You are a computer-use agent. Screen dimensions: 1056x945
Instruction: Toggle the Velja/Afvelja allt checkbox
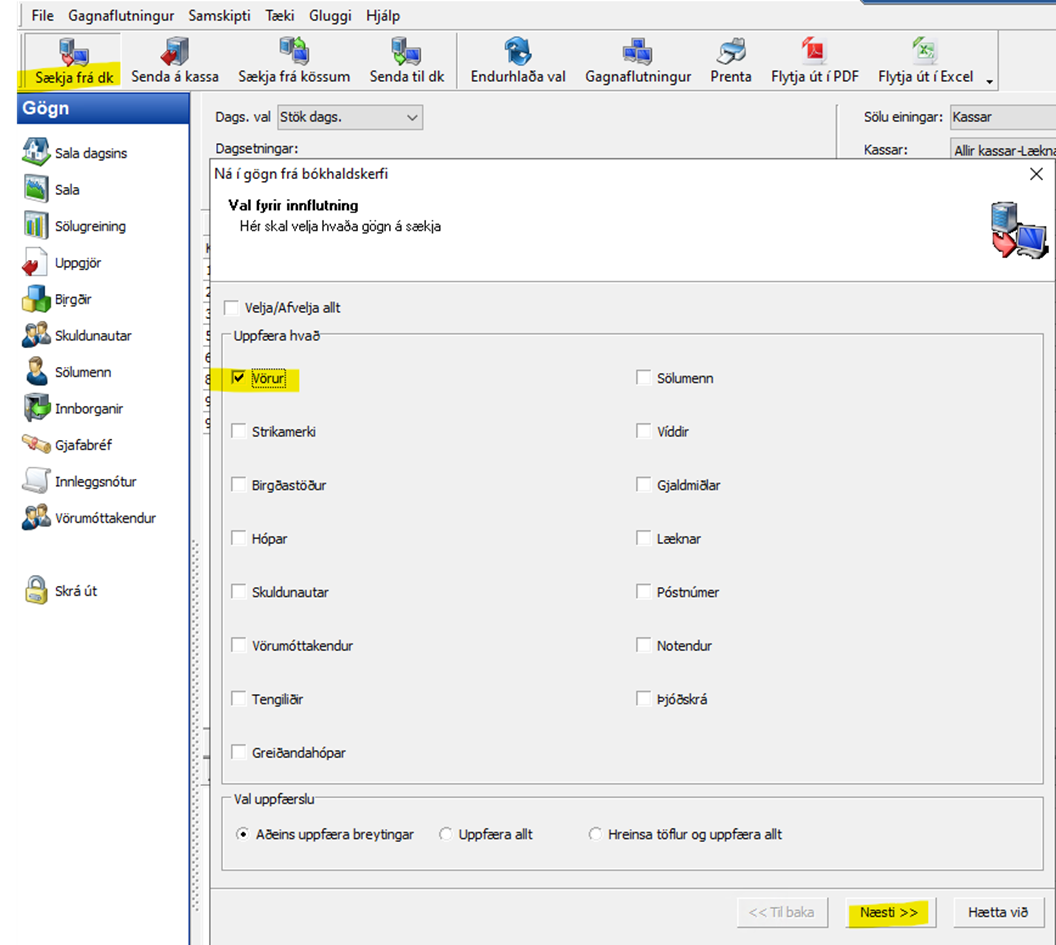point(232,308)
